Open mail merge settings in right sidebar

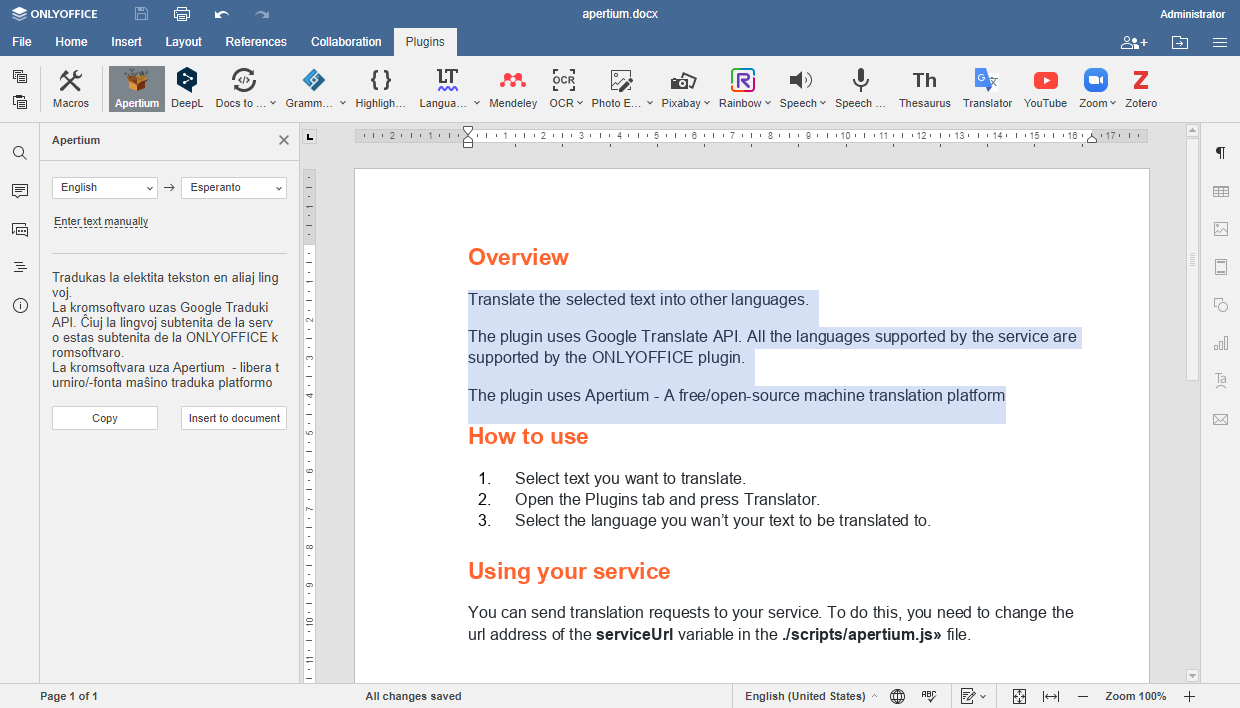click(1220, 419)
